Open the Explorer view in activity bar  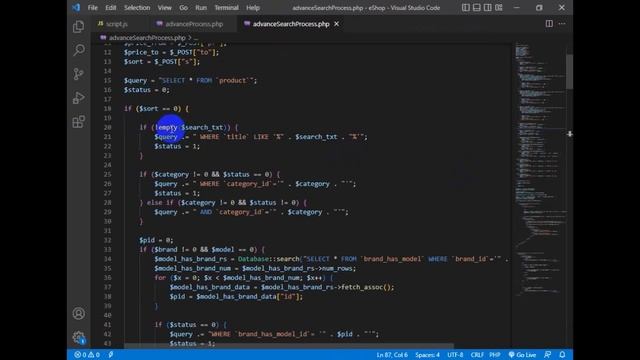pyautogui.click(x=78, y=27)
